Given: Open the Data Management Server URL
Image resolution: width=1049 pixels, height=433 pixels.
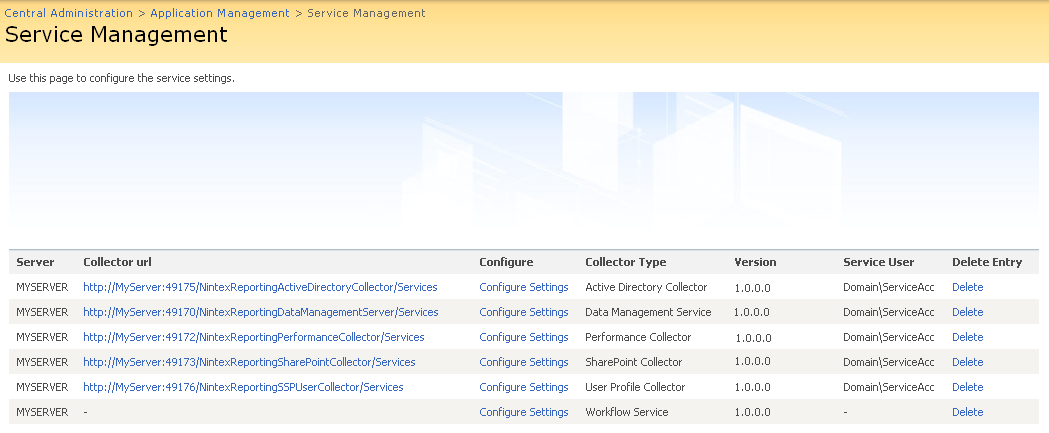Looking at the screenshot, I should coord(260,312).
